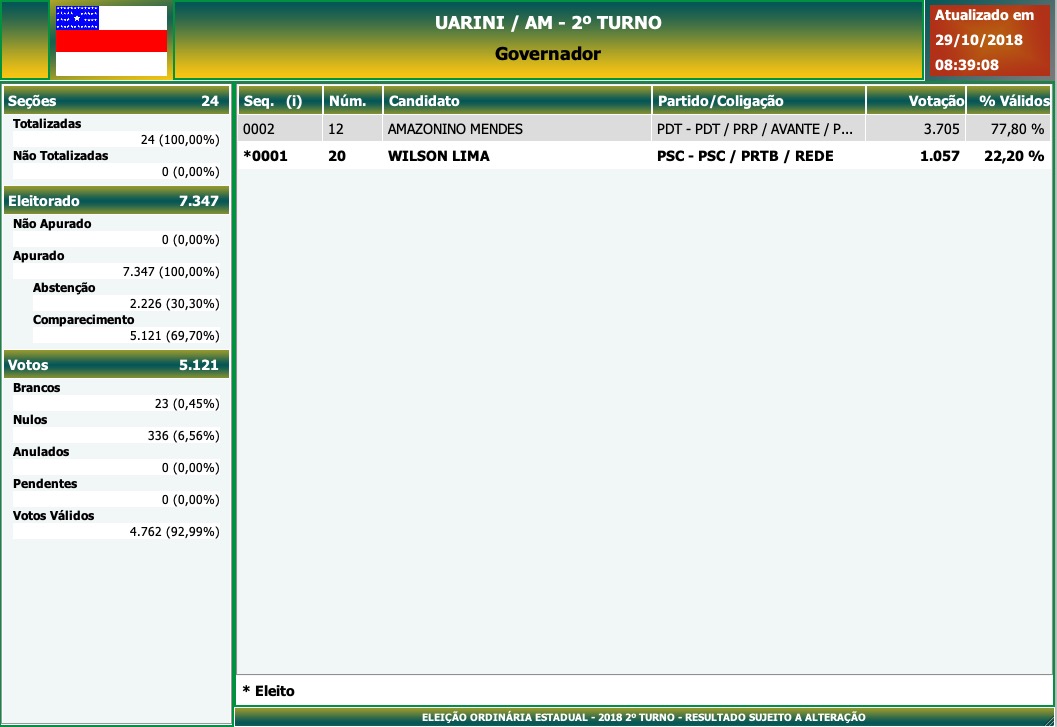
Task: Click the Amazonas state flag image
Action: 111,40
